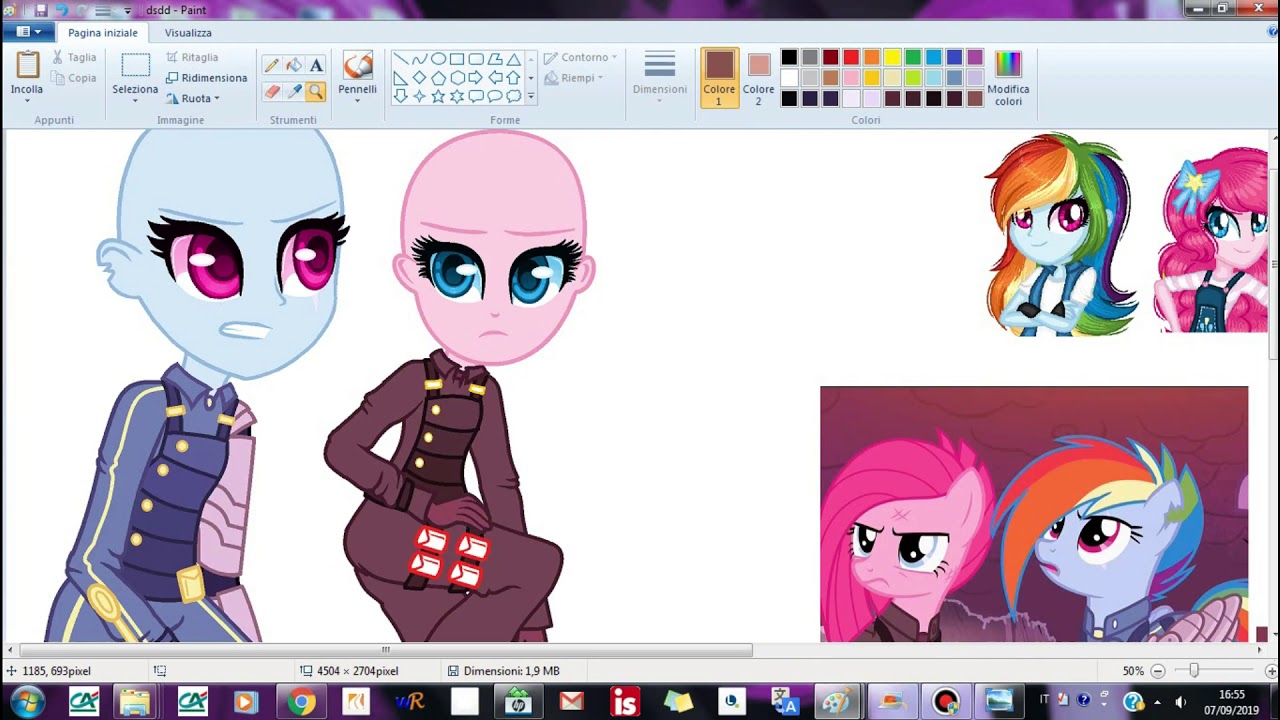Screen dimensions: 1280x720
Task: Select the Rectangular selection icon
Action: (135, 66)
